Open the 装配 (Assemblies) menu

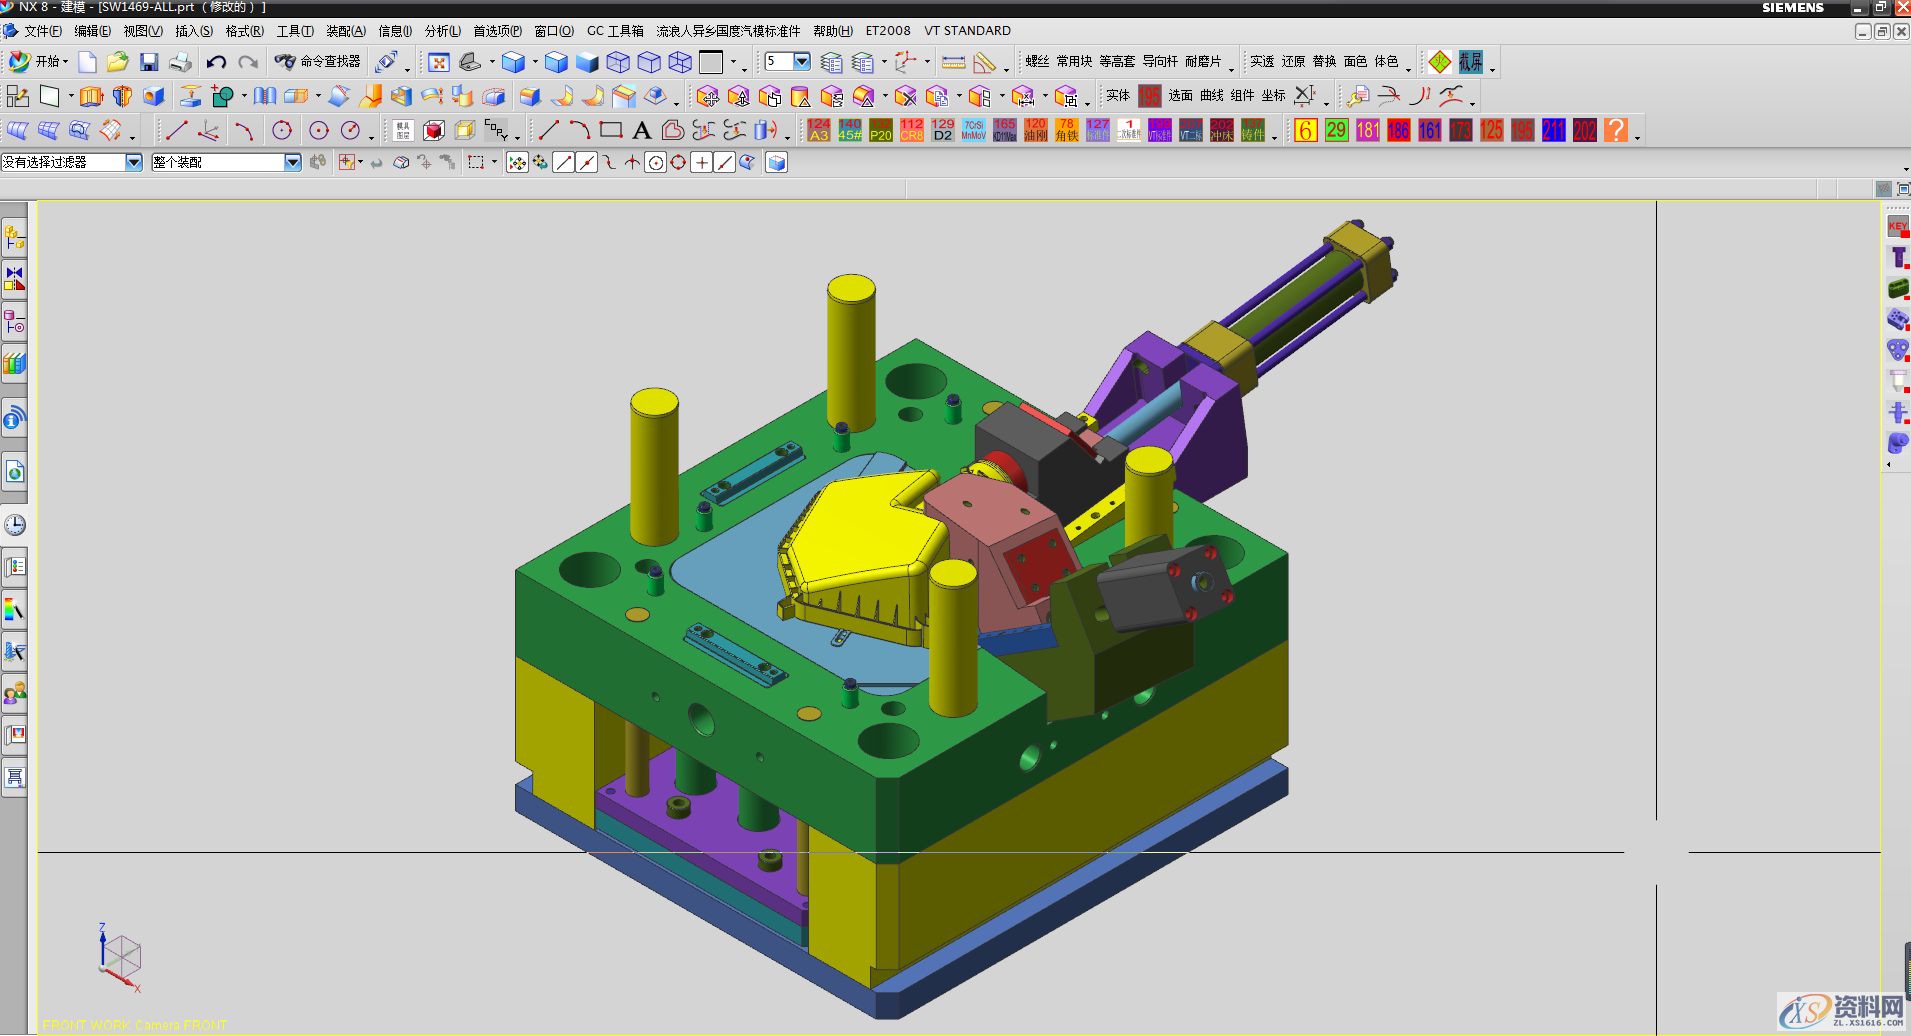pos(345,31)
